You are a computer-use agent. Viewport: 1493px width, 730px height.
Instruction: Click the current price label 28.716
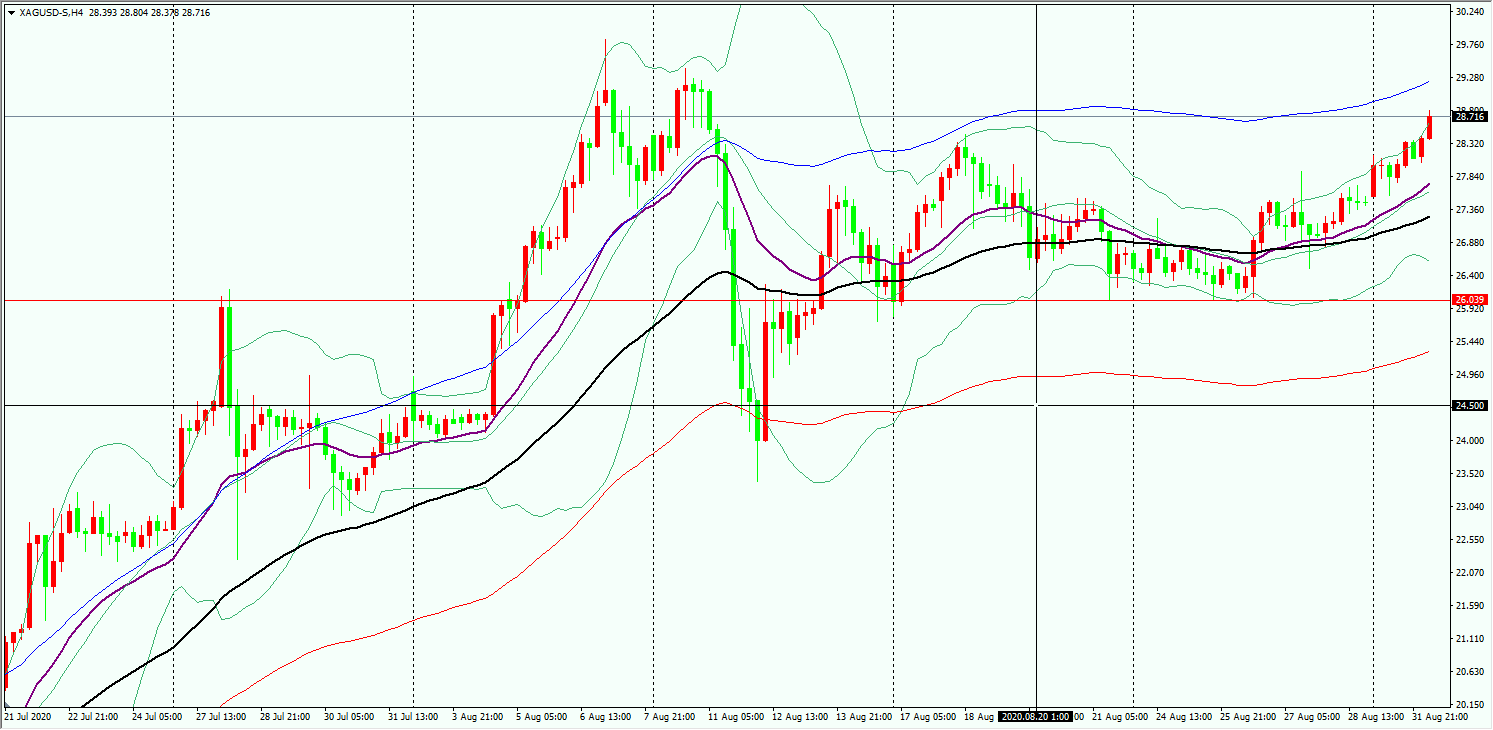1468,117
